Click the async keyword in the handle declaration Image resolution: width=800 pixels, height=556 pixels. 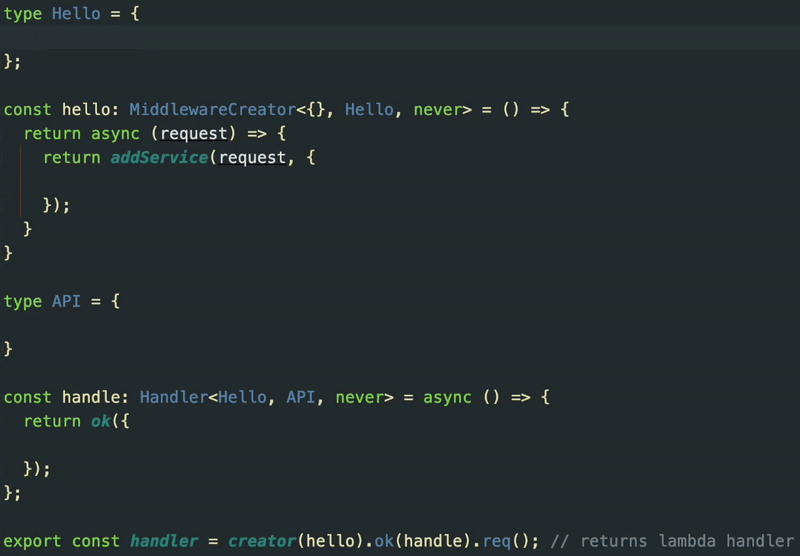447,398
